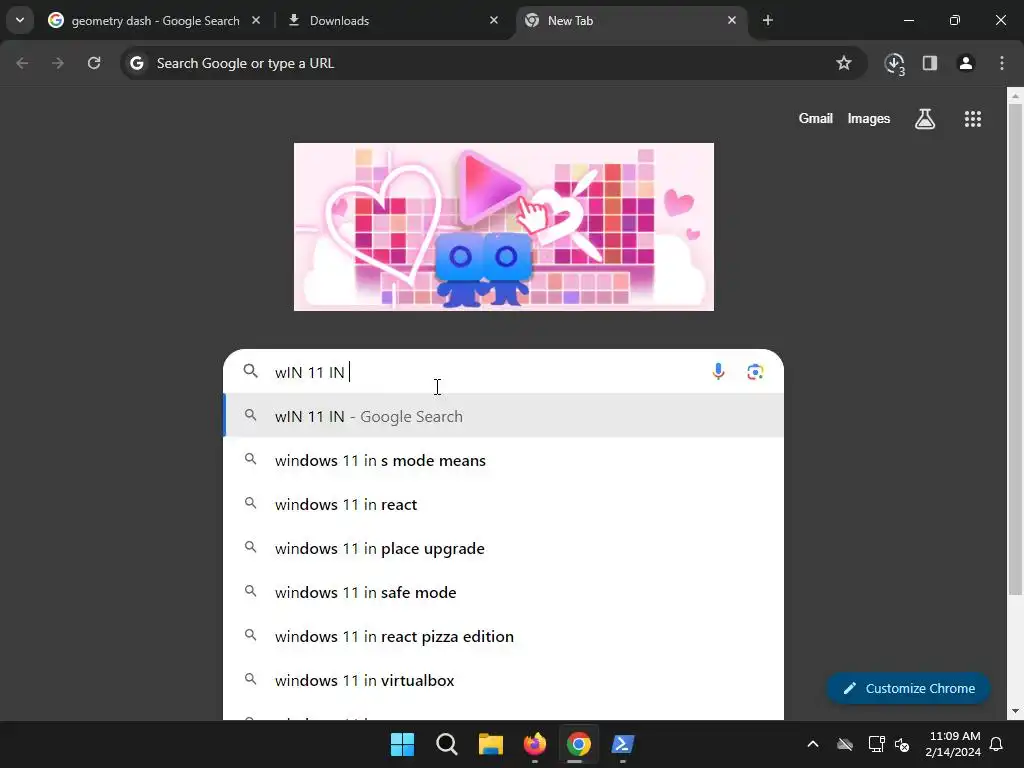This screenshot has height=768, width=1024.
Task: Switch to the geometry dash Google Search tab
Action: coord(155,20)
